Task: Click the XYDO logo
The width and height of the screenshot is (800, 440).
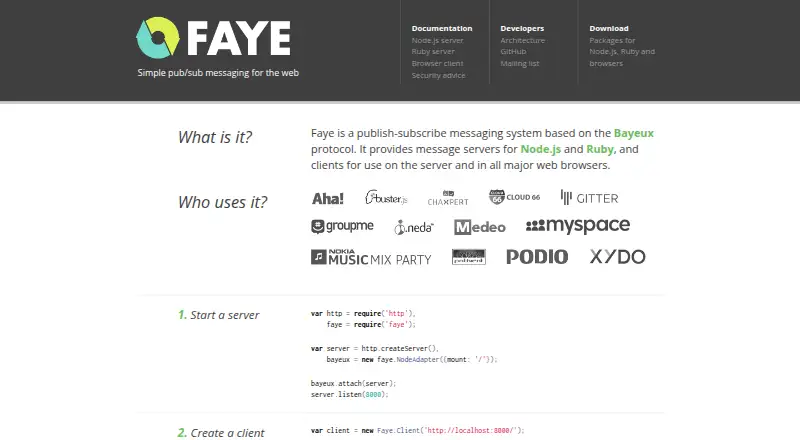Action: [x=617, y=257]
